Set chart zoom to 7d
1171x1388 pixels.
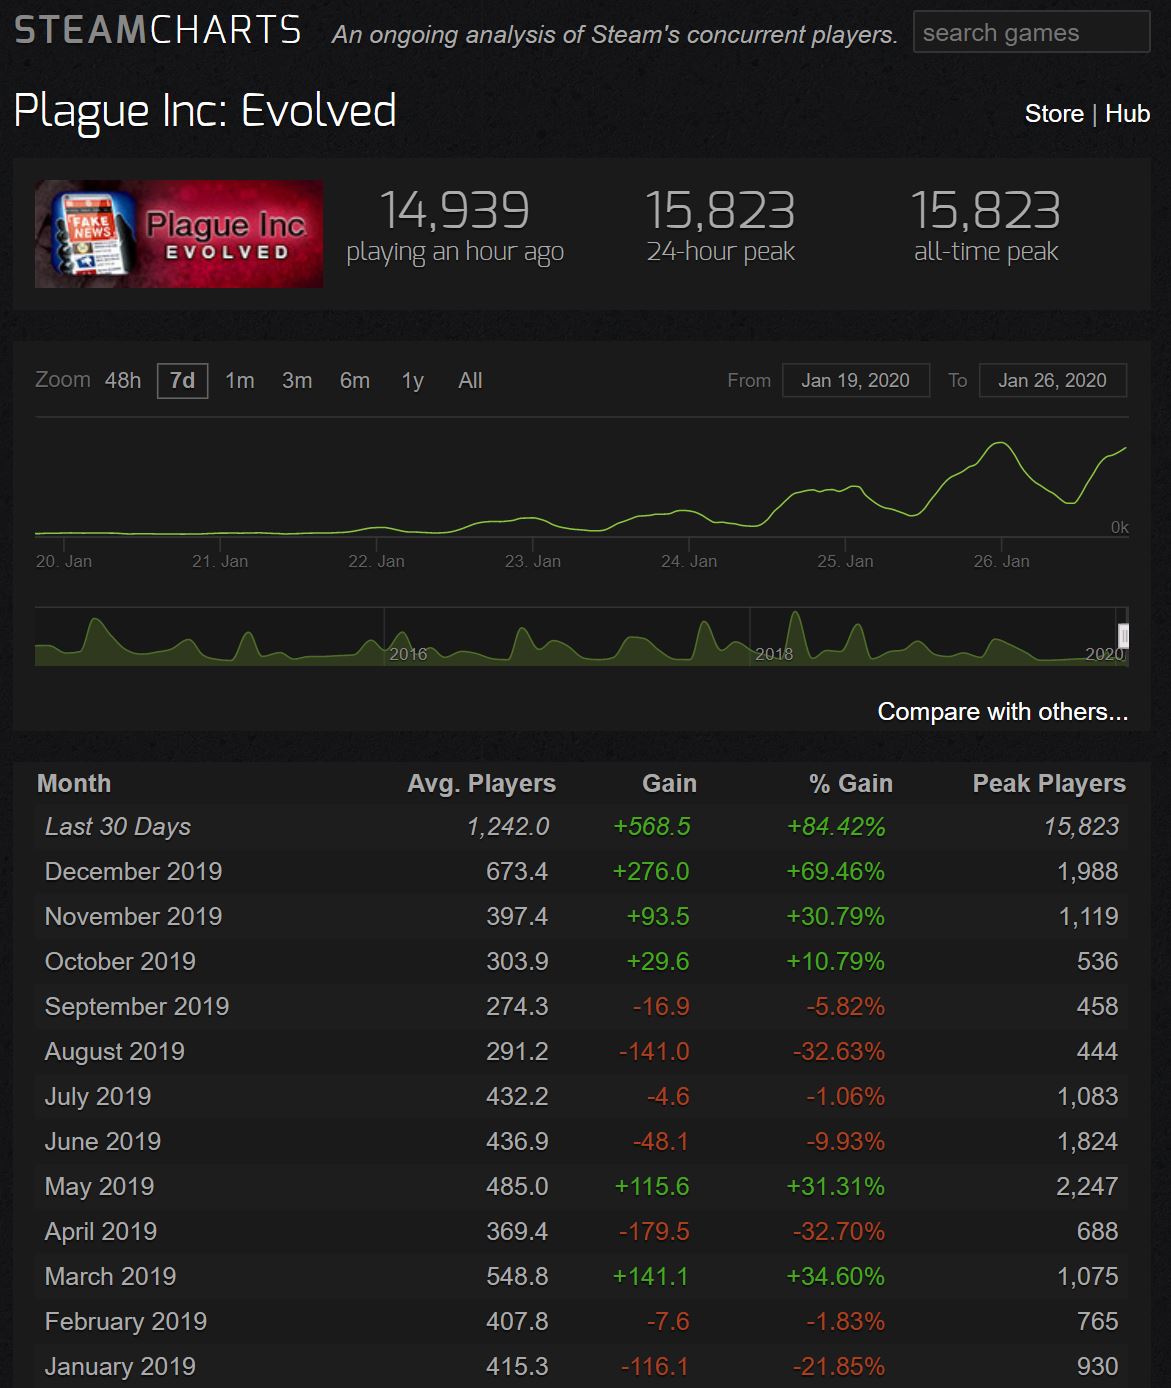pos(182,380)
